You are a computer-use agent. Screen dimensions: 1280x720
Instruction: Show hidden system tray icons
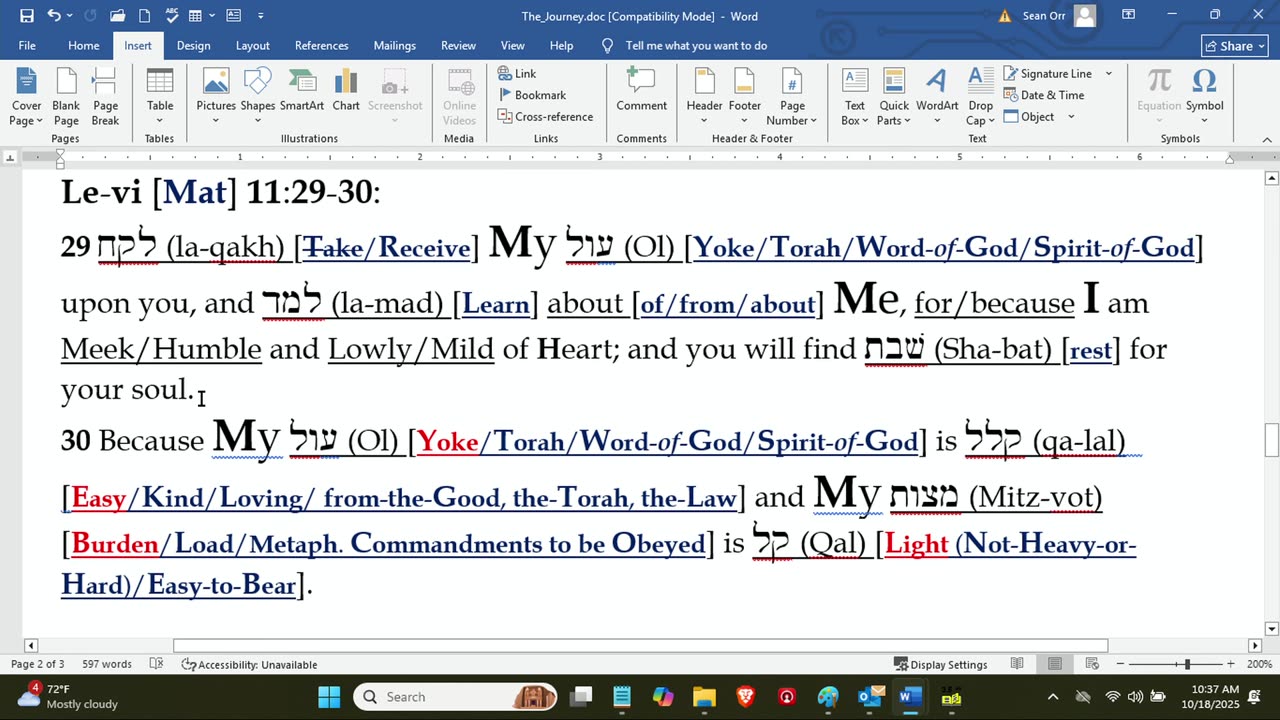[x=1052, y=697]
